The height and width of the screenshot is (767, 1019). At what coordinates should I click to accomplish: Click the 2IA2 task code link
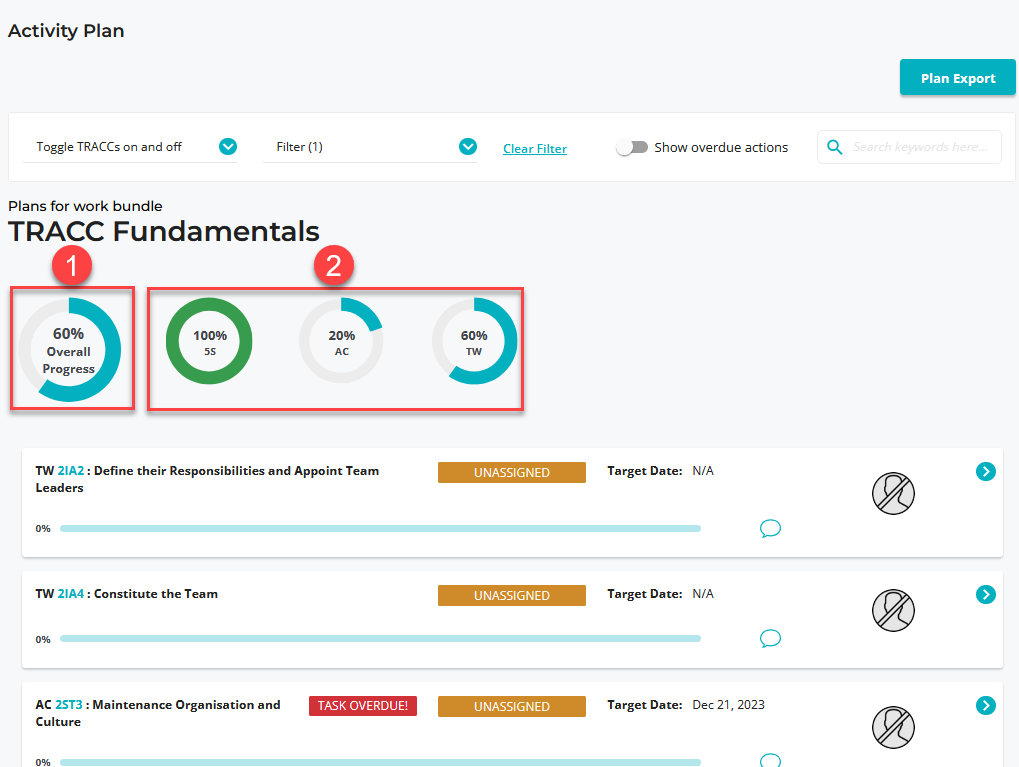point(70,471)
